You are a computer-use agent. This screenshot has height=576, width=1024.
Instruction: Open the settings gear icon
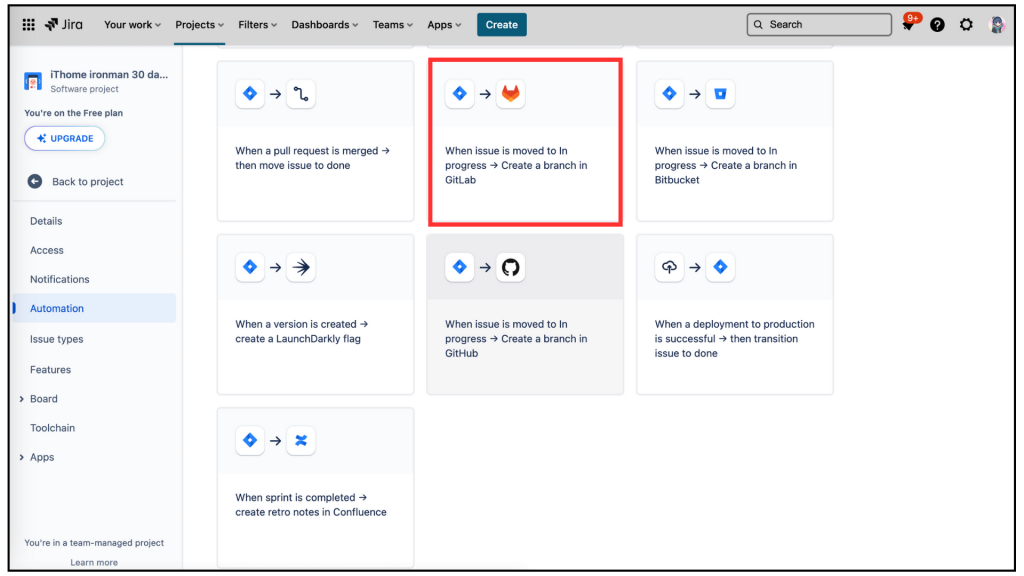(966, 25)
